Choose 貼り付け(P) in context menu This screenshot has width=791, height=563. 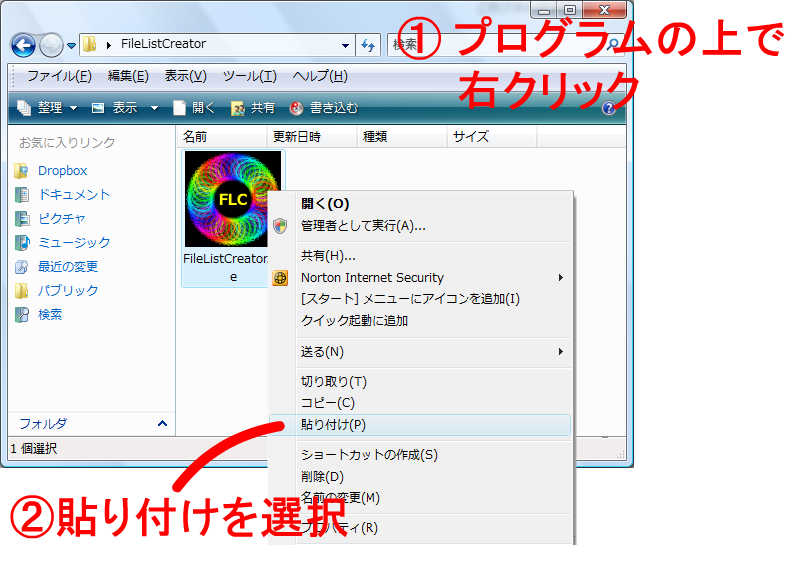click(x=420, y=425)
